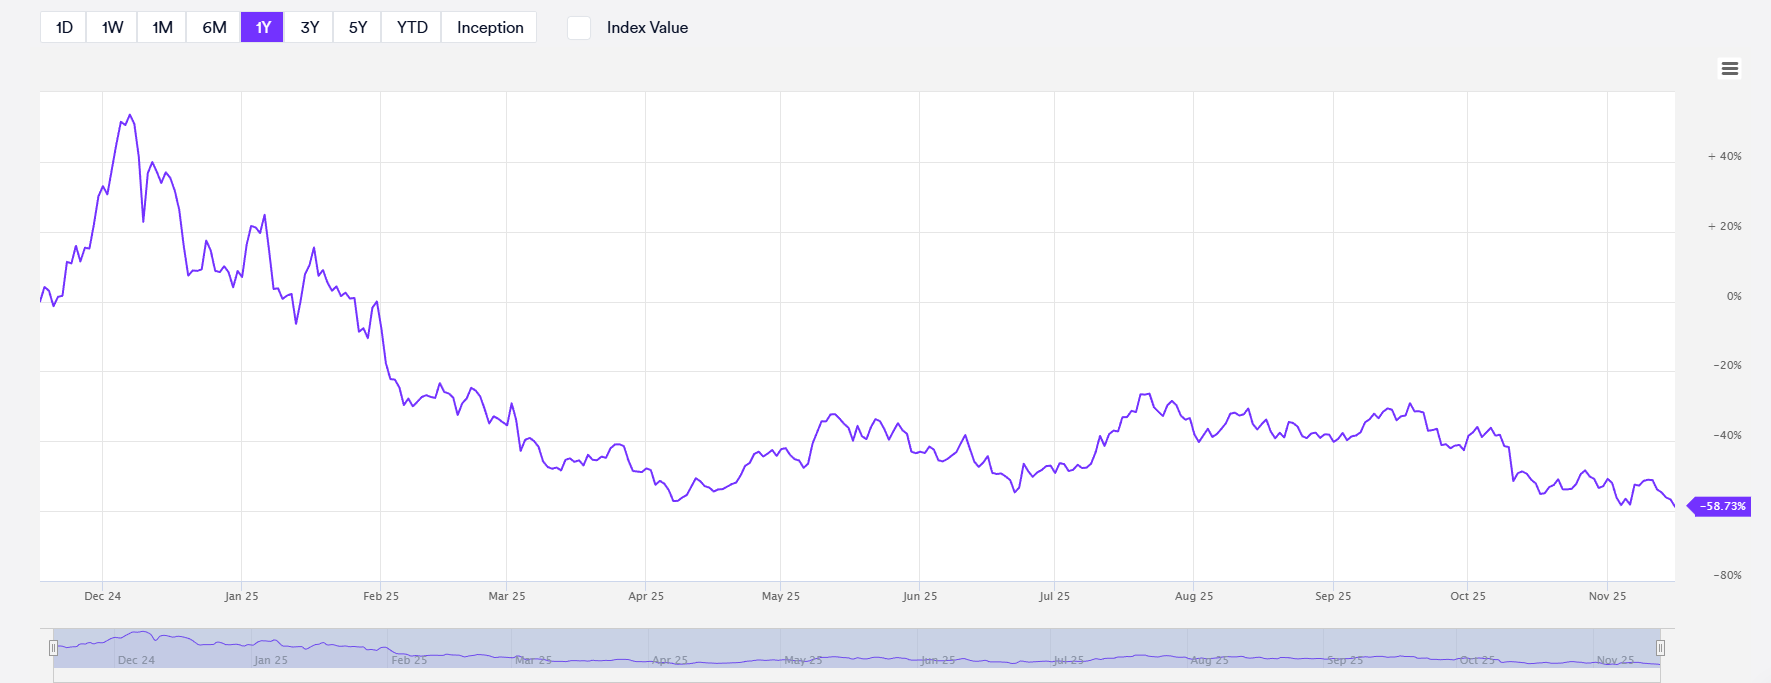Switch chart to 1M range

tap(162, 27)
